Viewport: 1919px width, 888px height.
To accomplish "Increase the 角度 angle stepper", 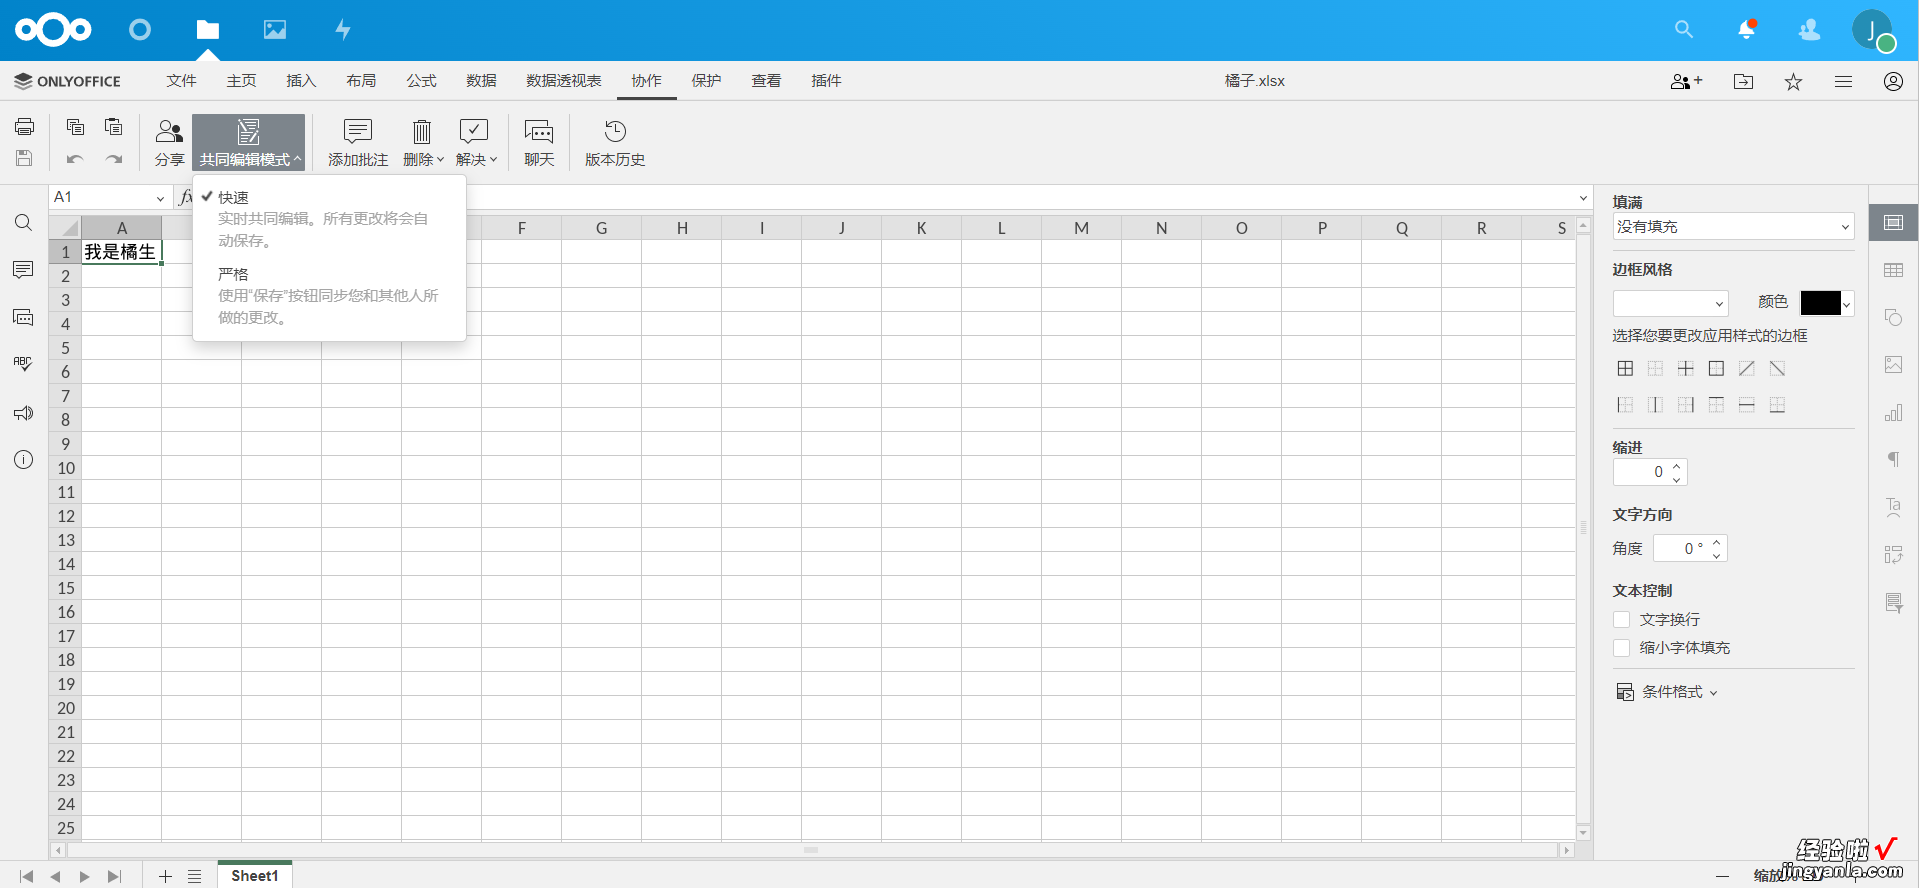I will pyautogui.click(x=1716, y=543).
